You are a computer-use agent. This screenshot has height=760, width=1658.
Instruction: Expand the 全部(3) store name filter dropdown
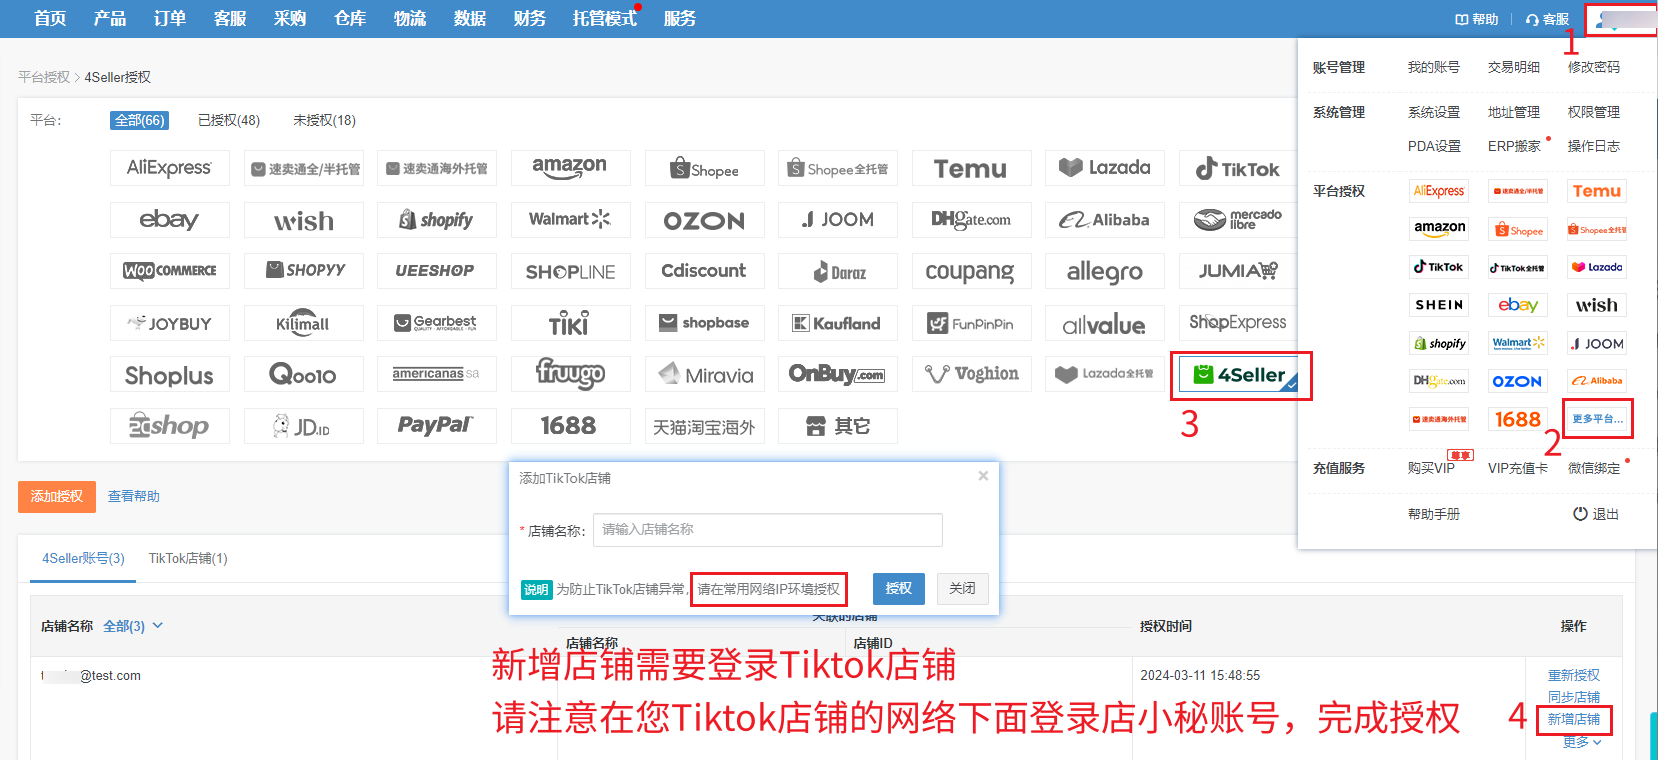tap(133, 626)
